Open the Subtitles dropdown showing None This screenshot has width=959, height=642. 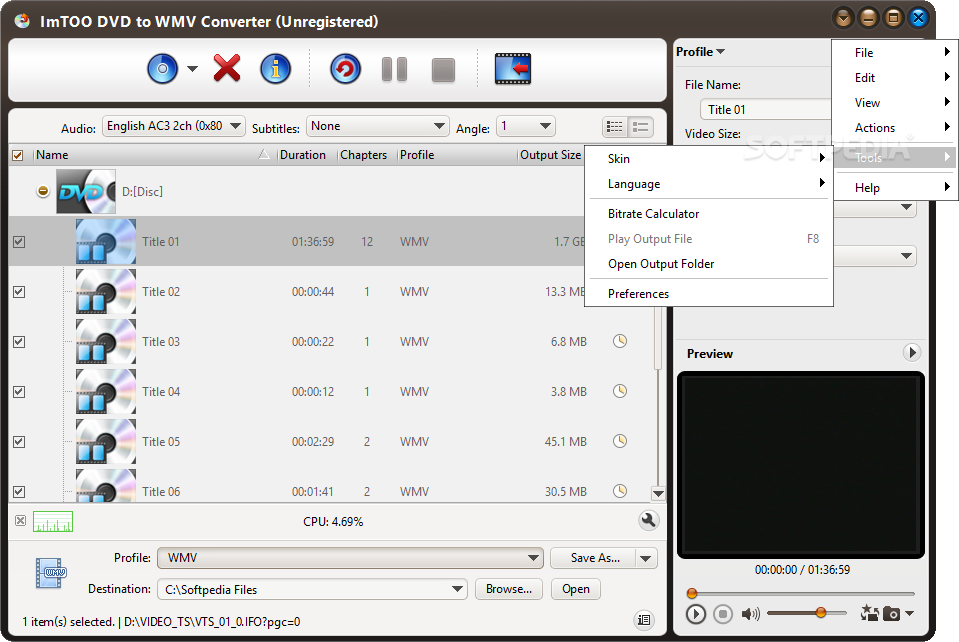point(377,126)
